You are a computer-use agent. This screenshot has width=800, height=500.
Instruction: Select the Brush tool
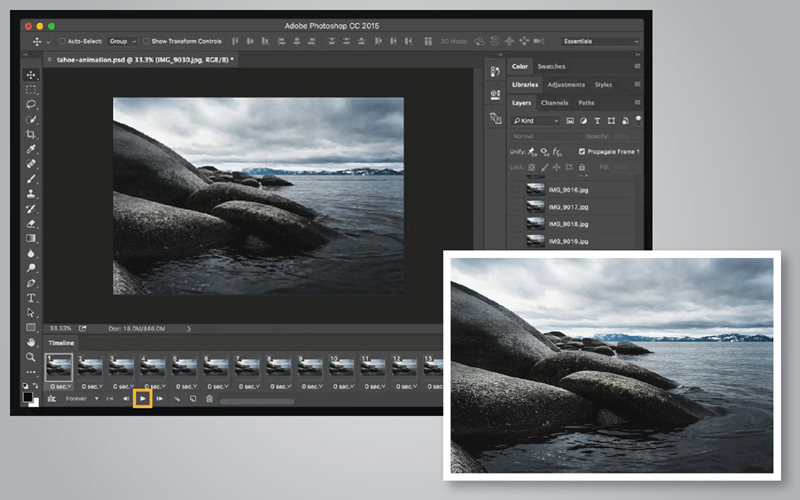tap(31, 179)
